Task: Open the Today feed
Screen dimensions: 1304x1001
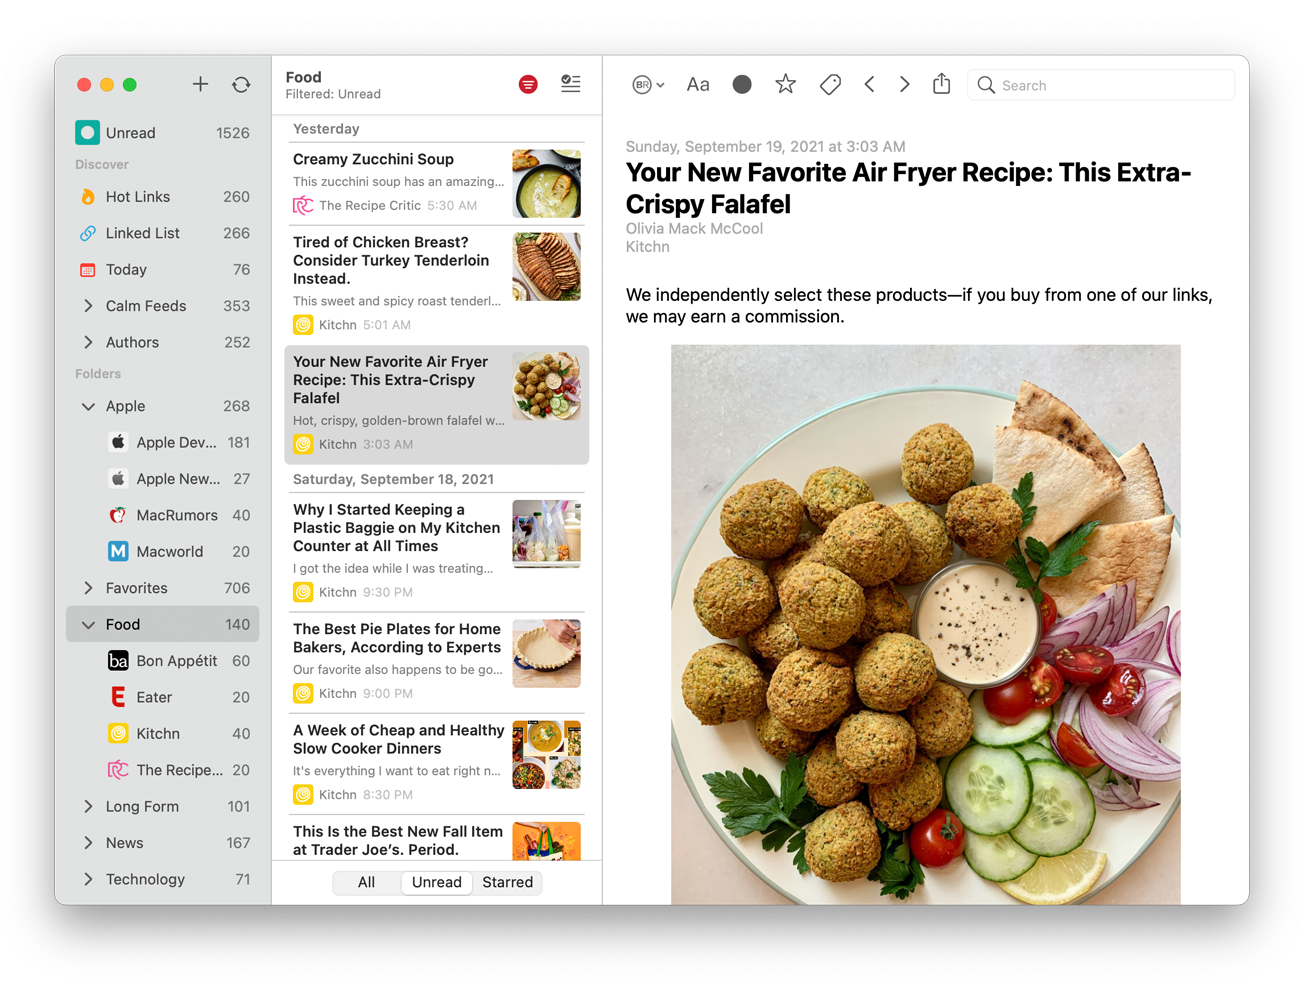Action: coord(163,270)
